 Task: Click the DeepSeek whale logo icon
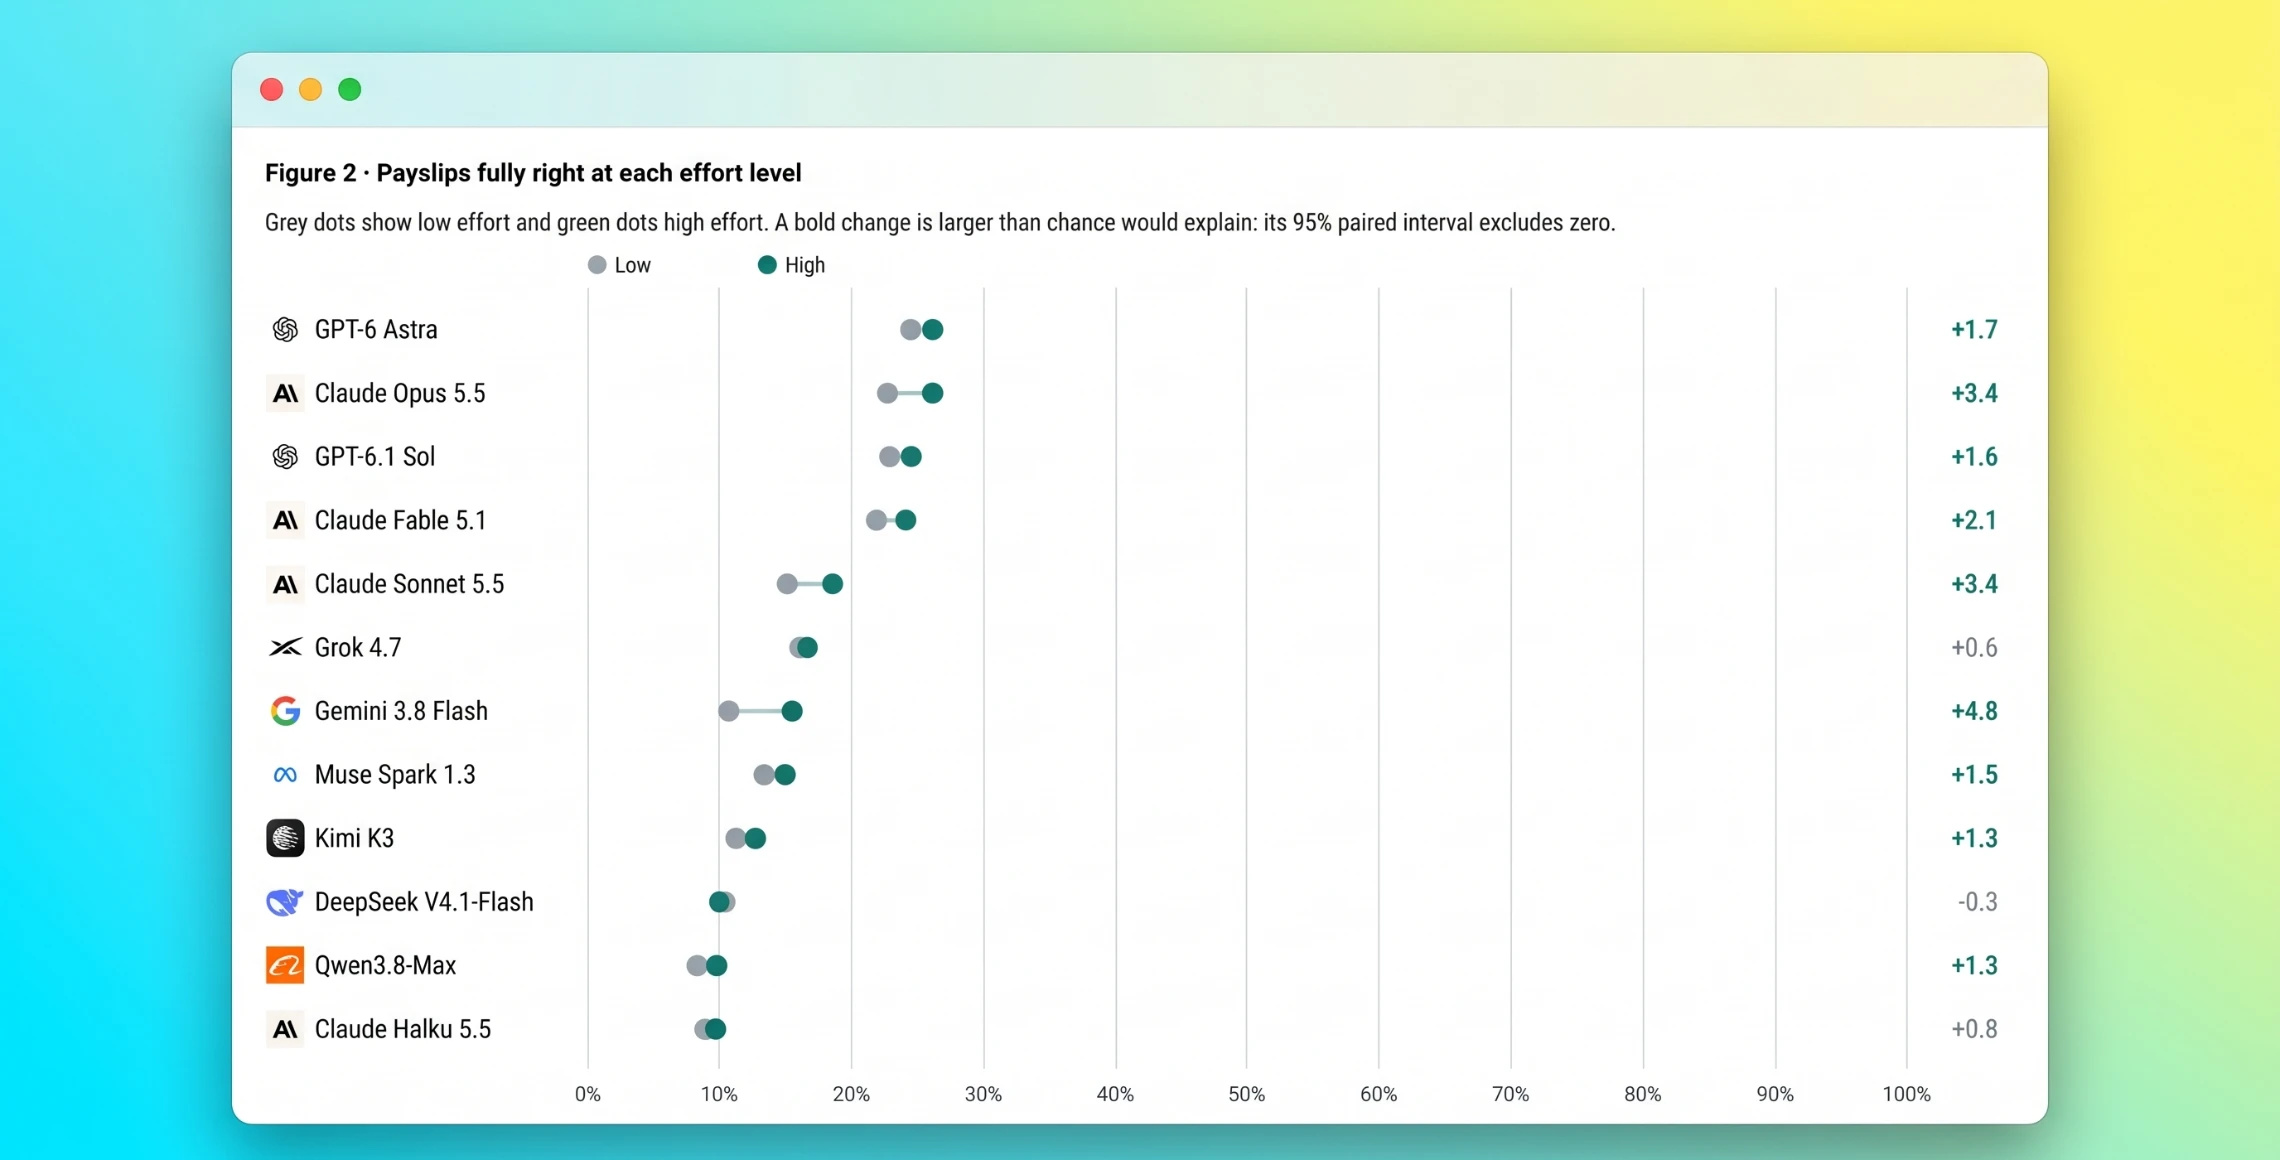tap(285, 902)
